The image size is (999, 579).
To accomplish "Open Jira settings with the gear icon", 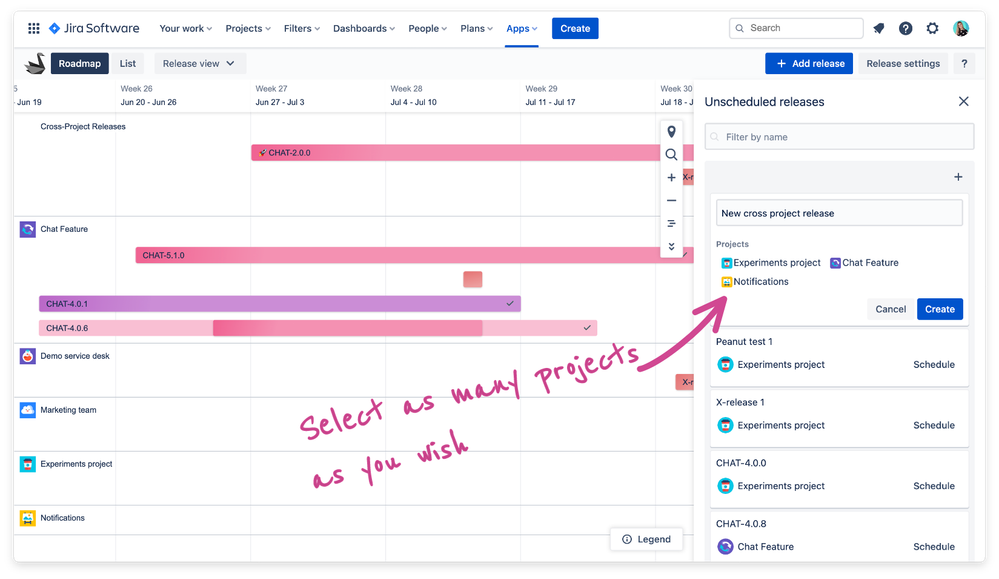I will (x=932, y=28).
